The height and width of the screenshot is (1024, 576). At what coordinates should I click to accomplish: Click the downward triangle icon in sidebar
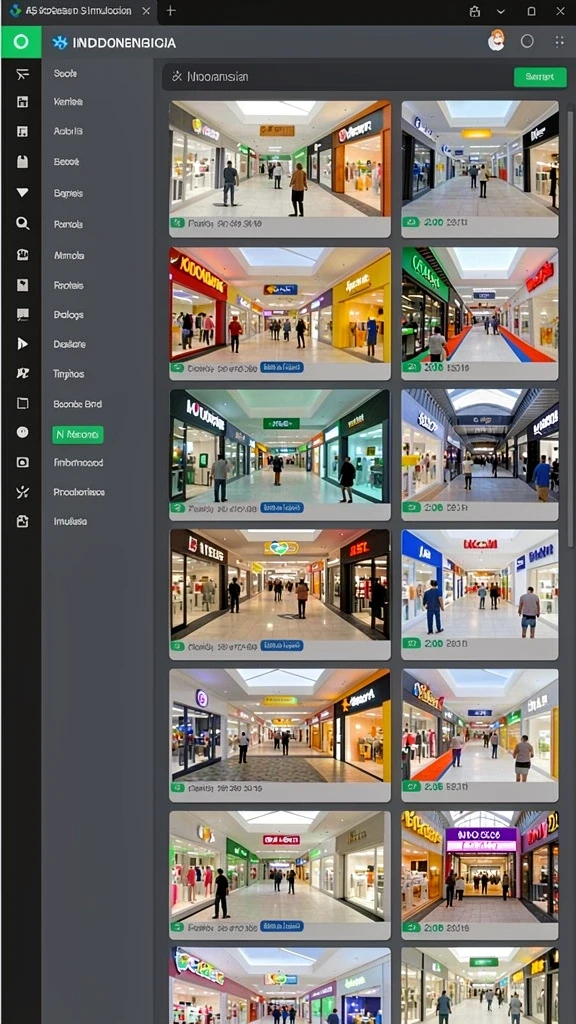22,193
